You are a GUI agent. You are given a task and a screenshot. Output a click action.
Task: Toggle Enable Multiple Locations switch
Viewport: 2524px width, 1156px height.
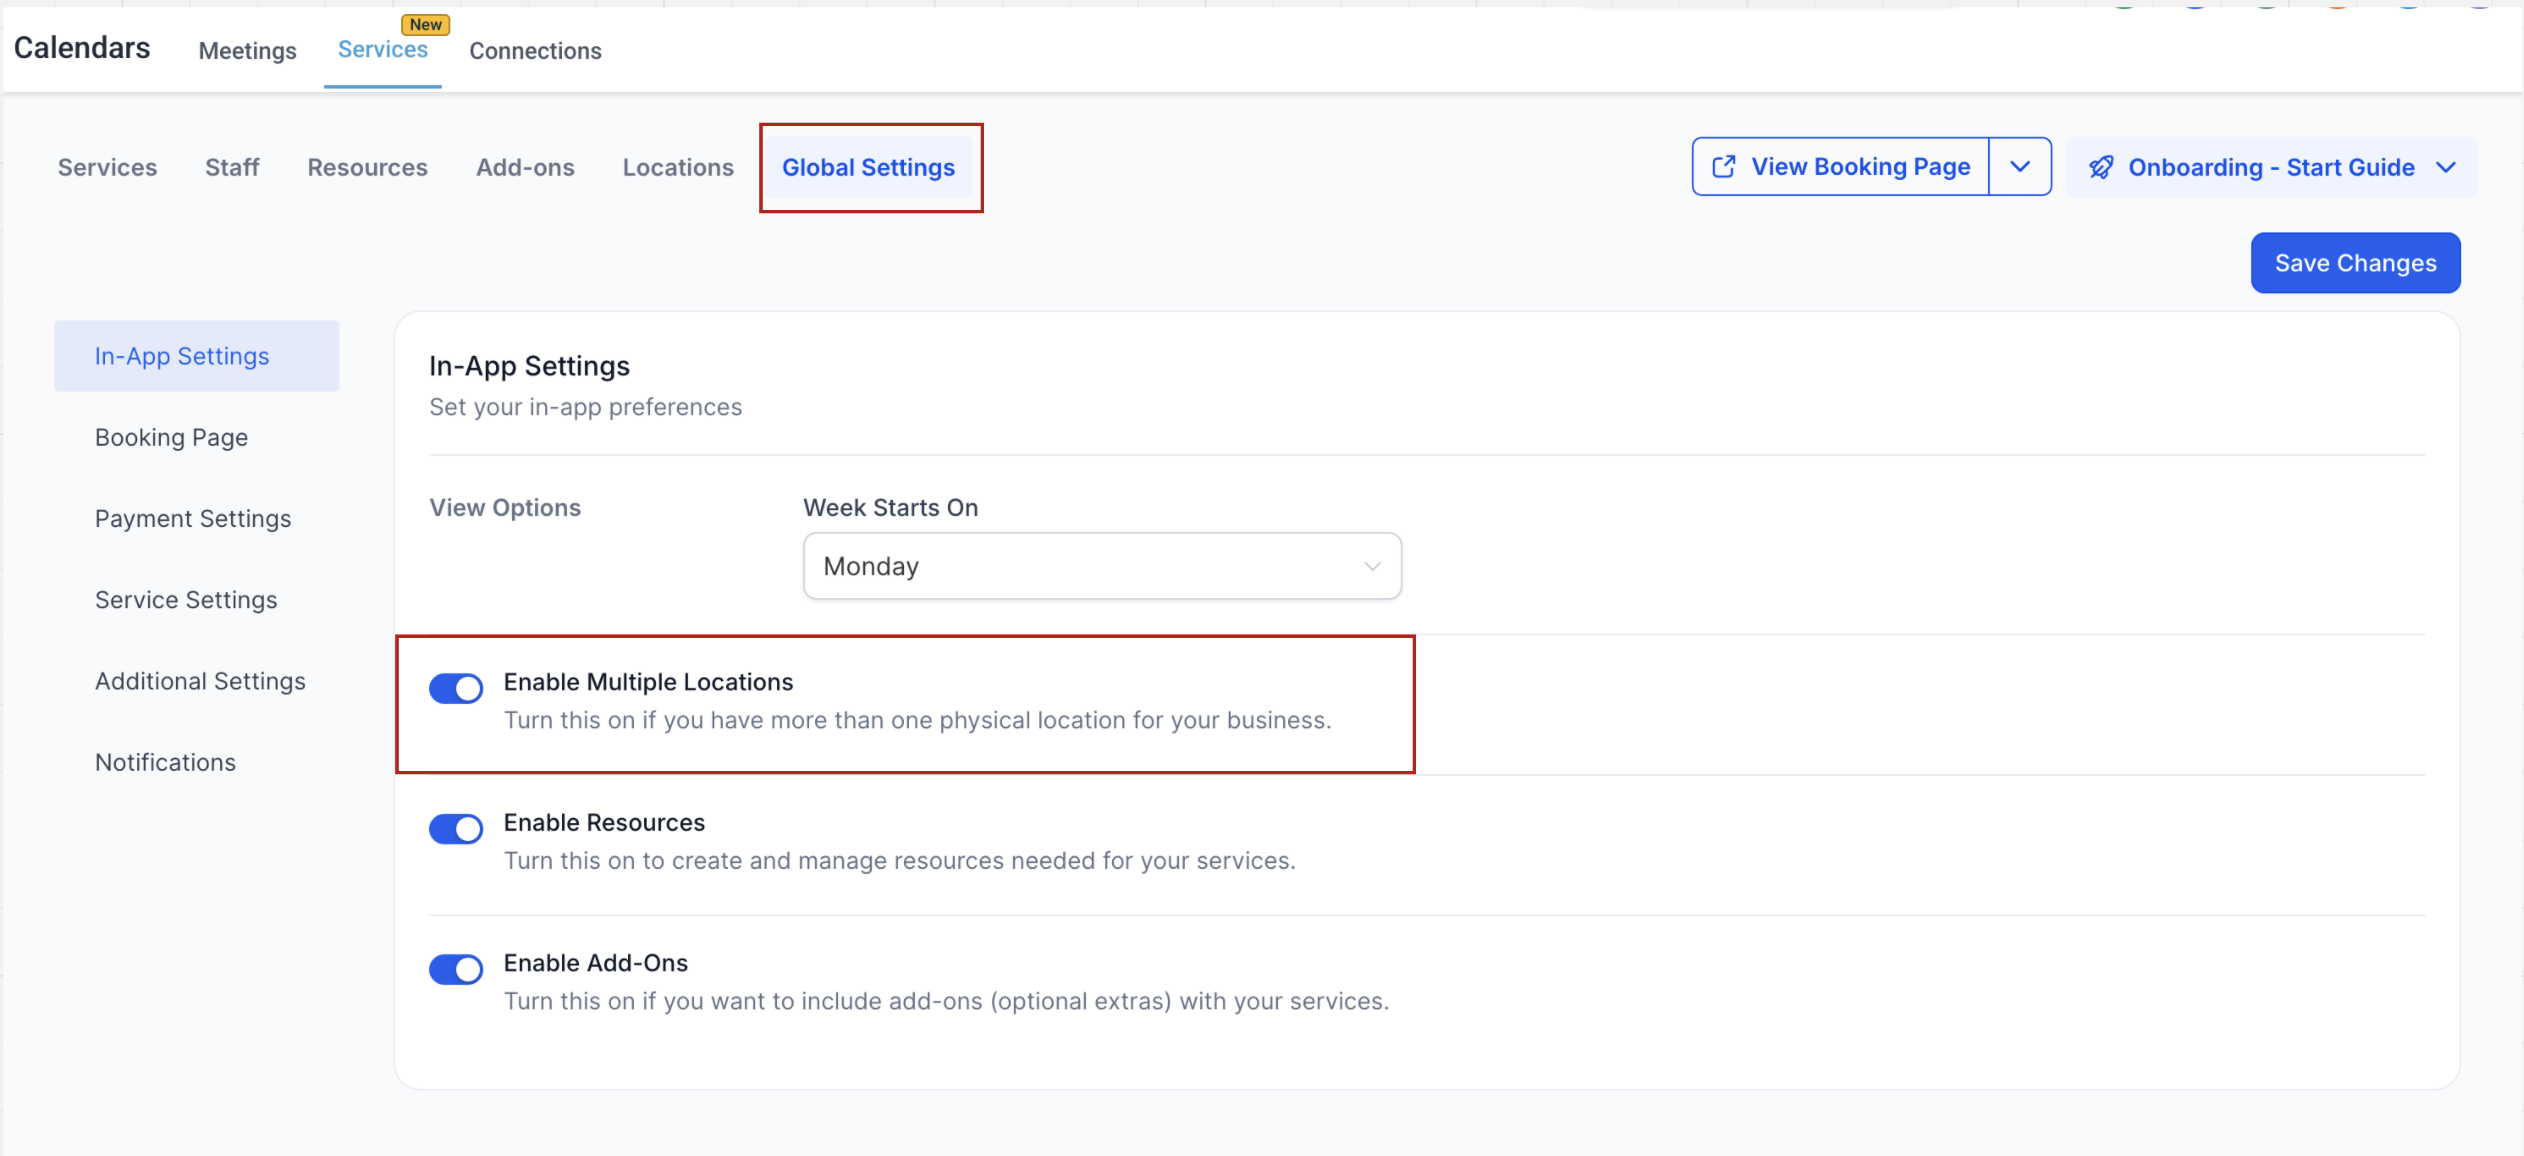coord(456,688)
